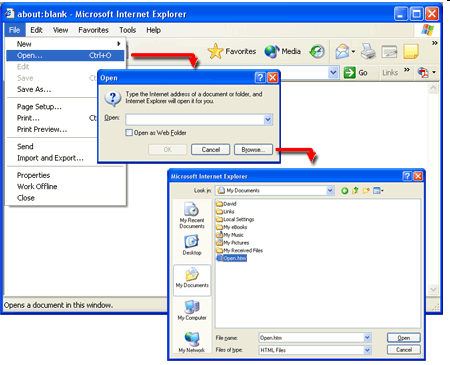The image size is (450, 365).
Task: Open the Tools menu
Action: [127, 30]
